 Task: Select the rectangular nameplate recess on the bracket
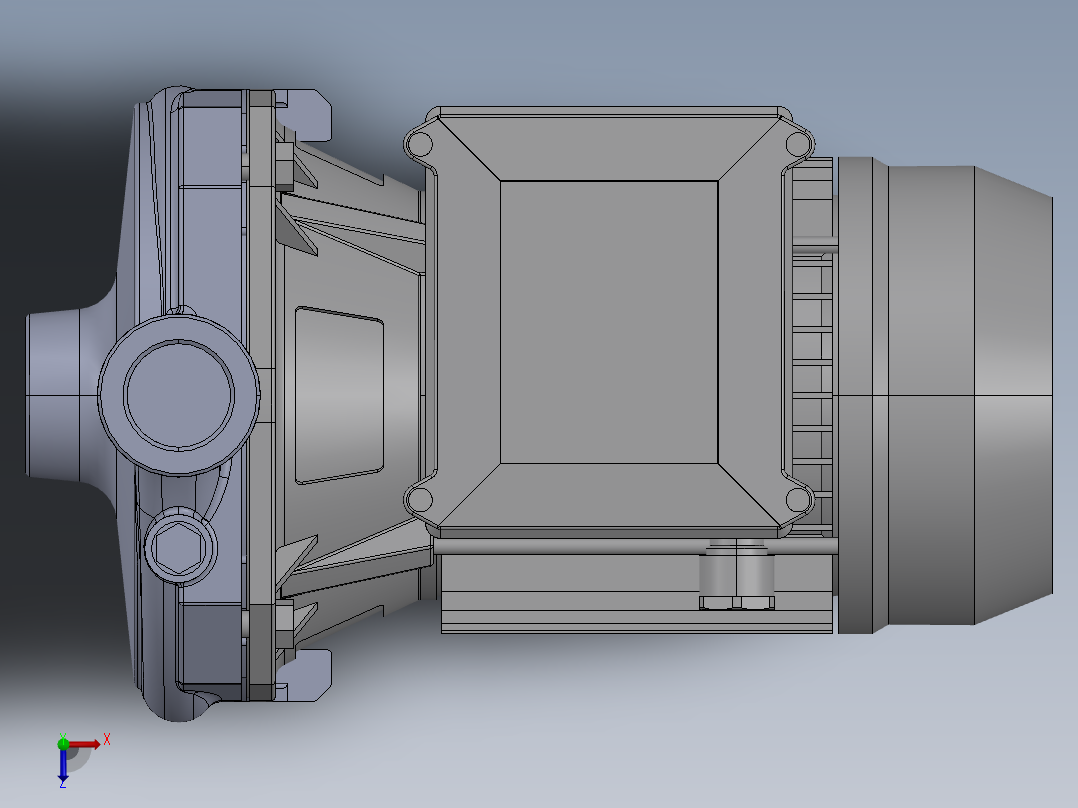pos(339,395)
